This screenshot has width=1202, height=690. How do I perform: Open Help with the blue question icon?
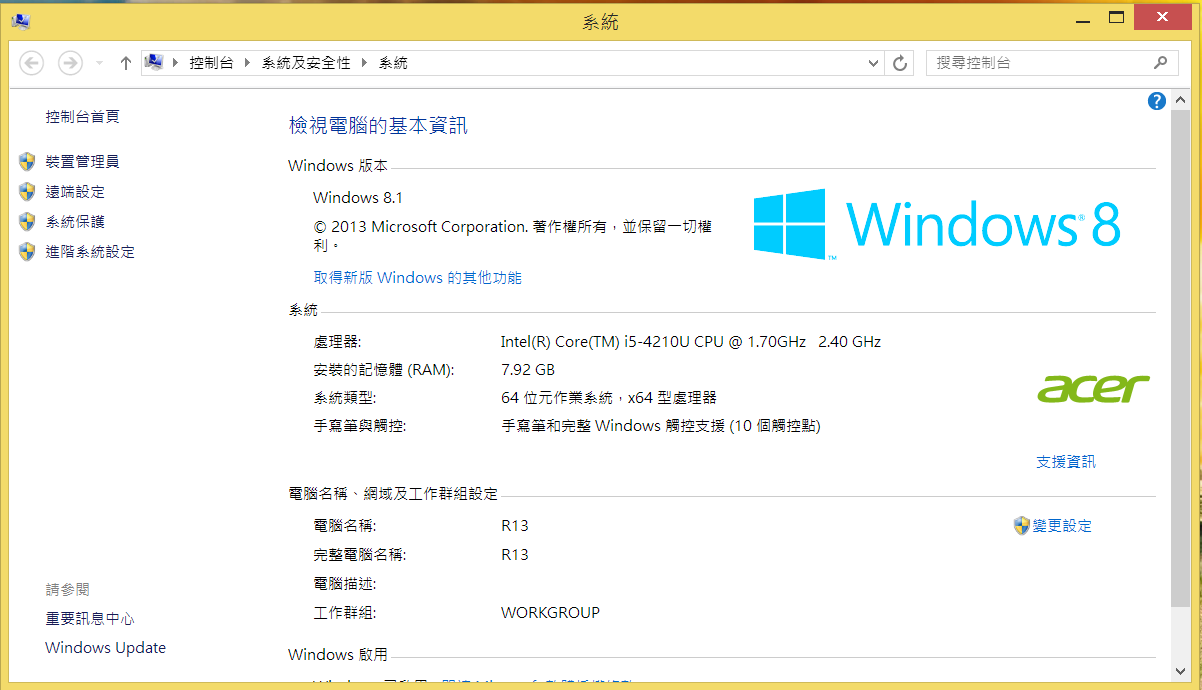(1157, 101)
